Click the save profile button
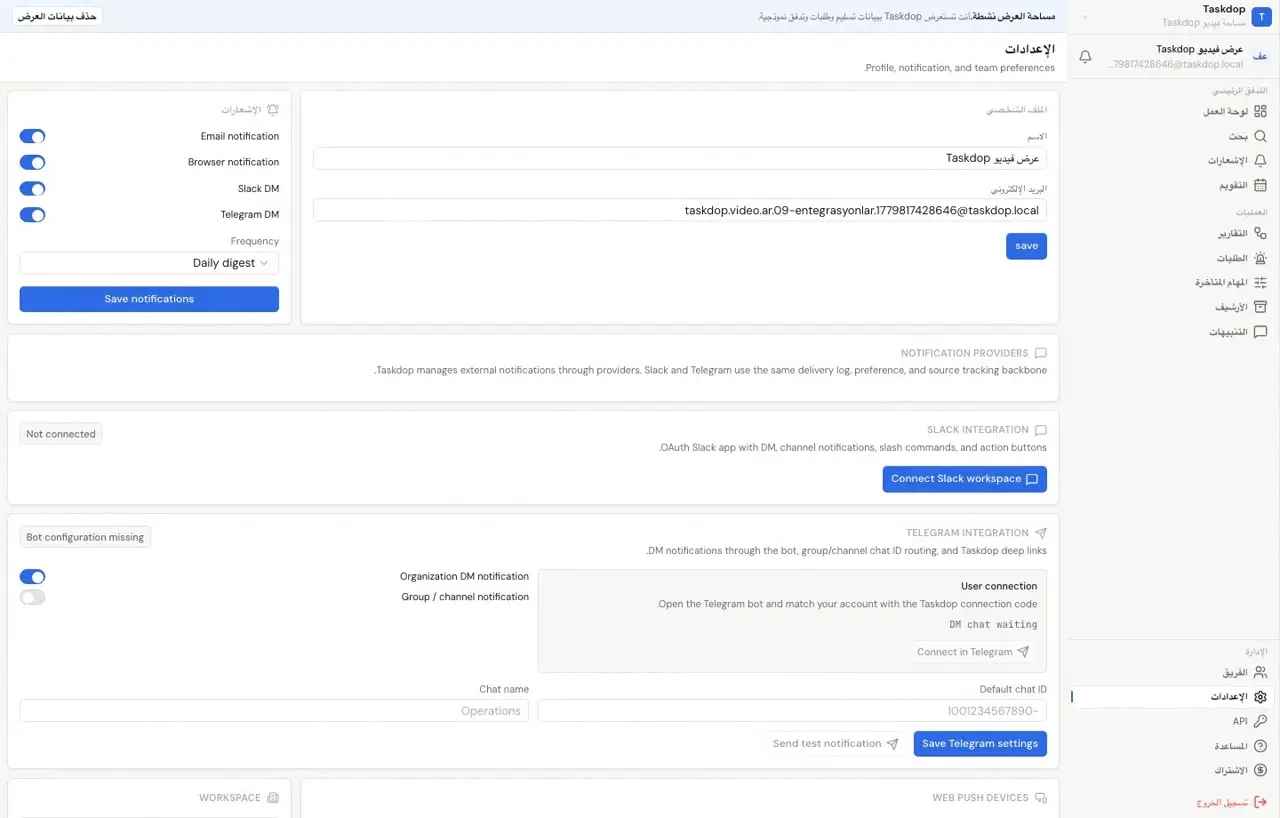1280x818 pixels. [x=1026, y=246]
